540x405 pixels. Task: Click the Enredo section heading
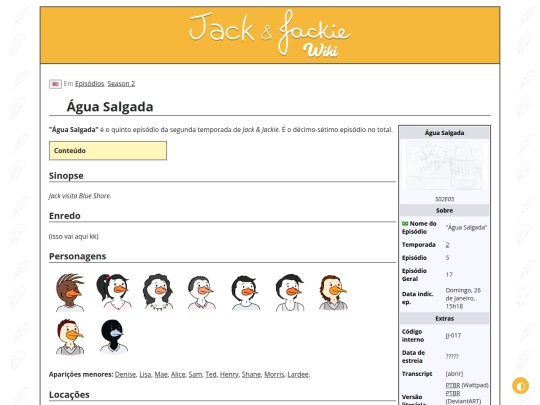pos(65,216)
